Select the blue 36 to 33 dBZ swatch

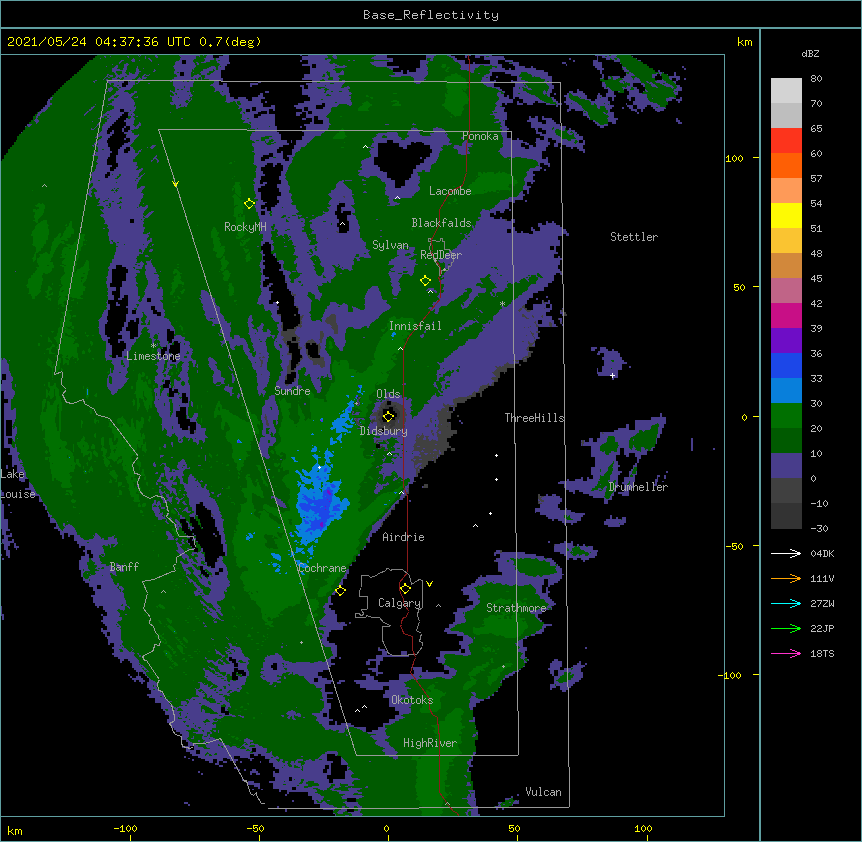(786, 365)
